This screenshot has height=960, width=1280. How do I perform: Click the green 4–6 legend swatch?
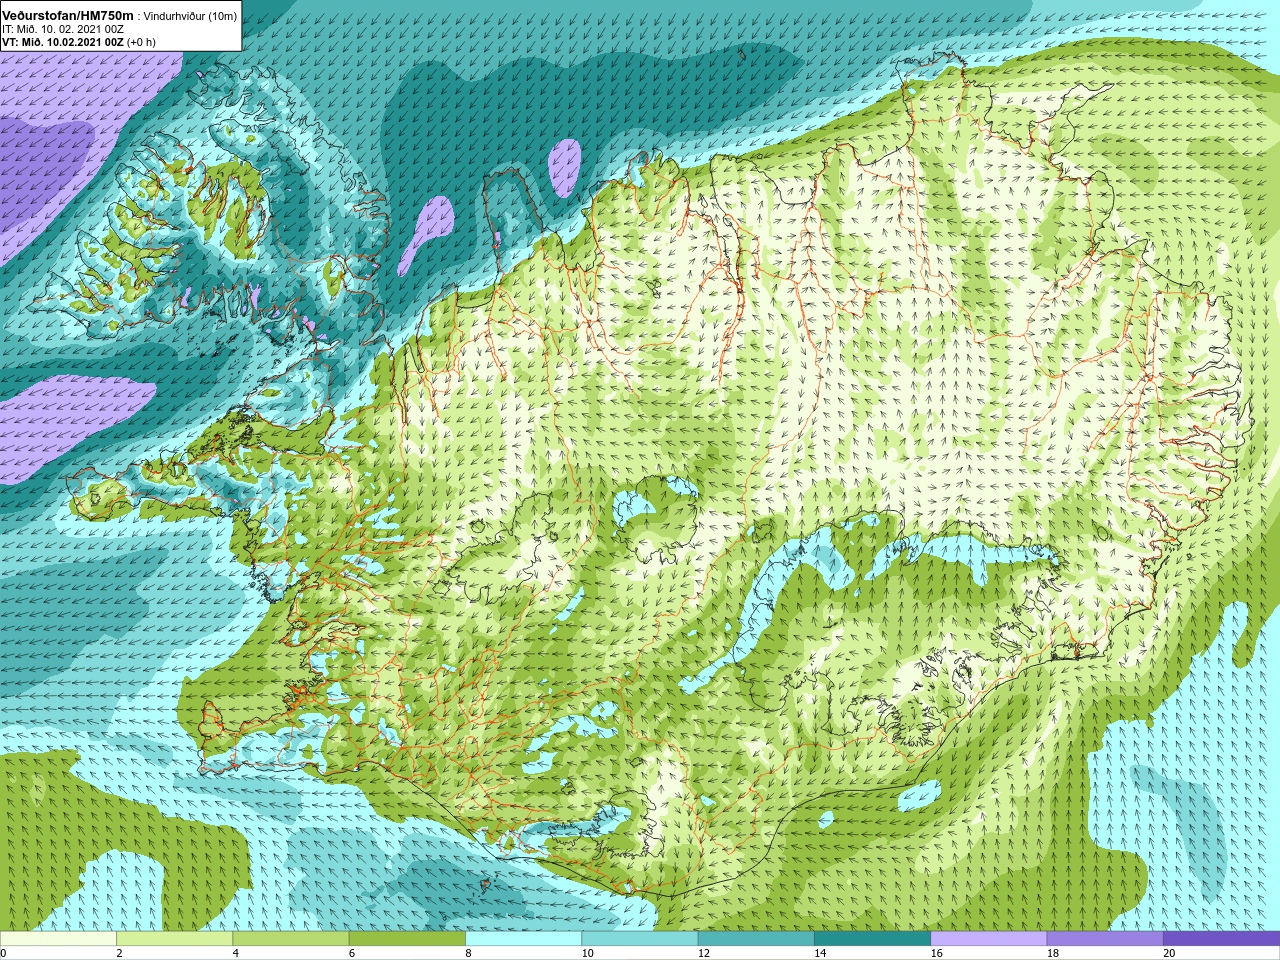point(291,939)
